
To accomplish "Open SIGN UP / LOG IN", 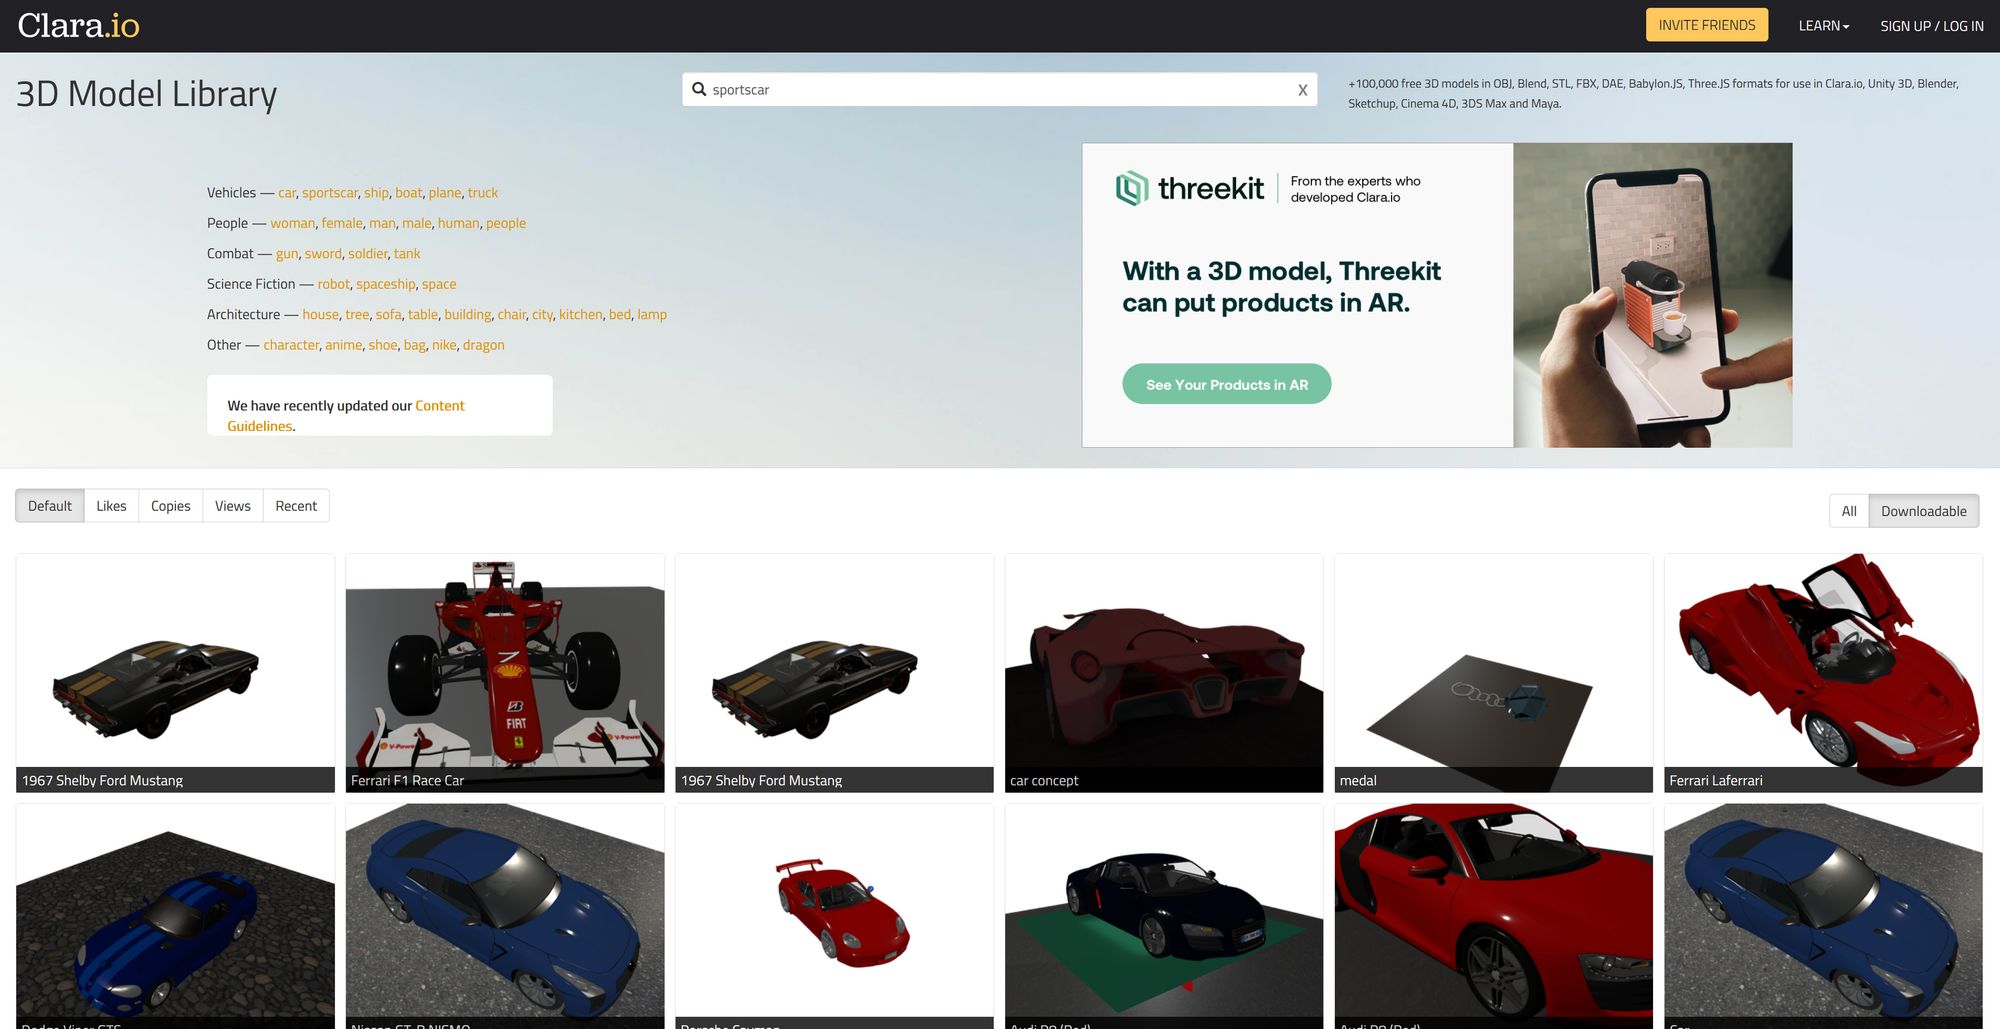I will (1931, 26).
